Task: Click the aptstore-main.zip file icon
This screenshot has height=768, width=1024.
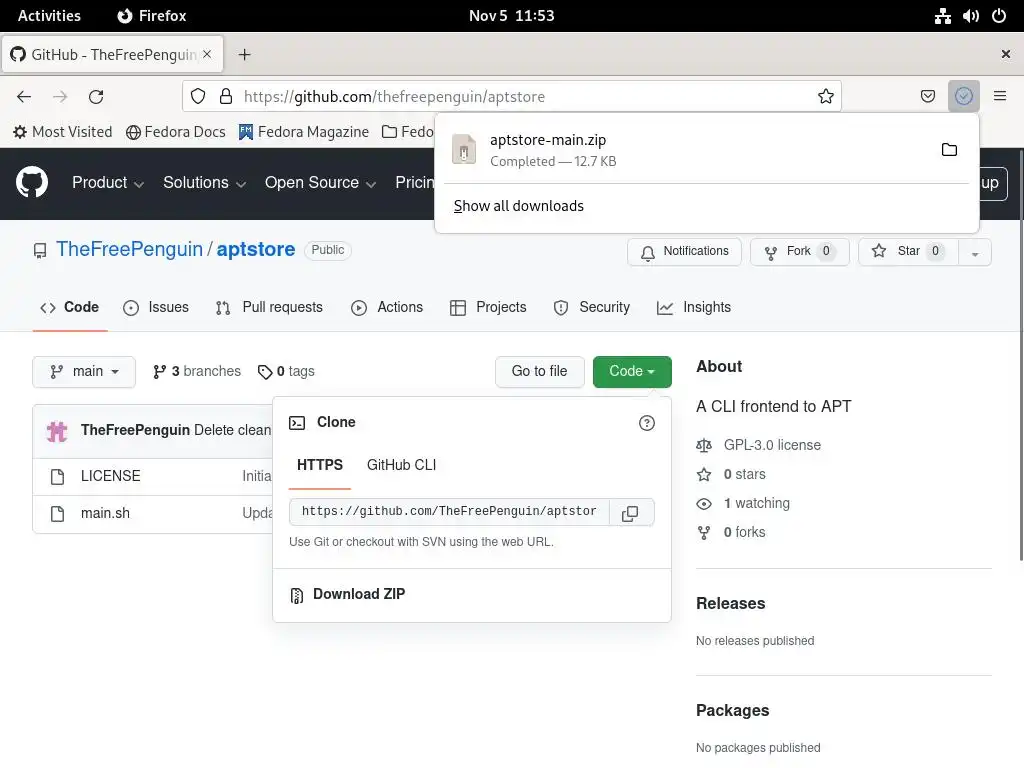Action: (464, 149)
